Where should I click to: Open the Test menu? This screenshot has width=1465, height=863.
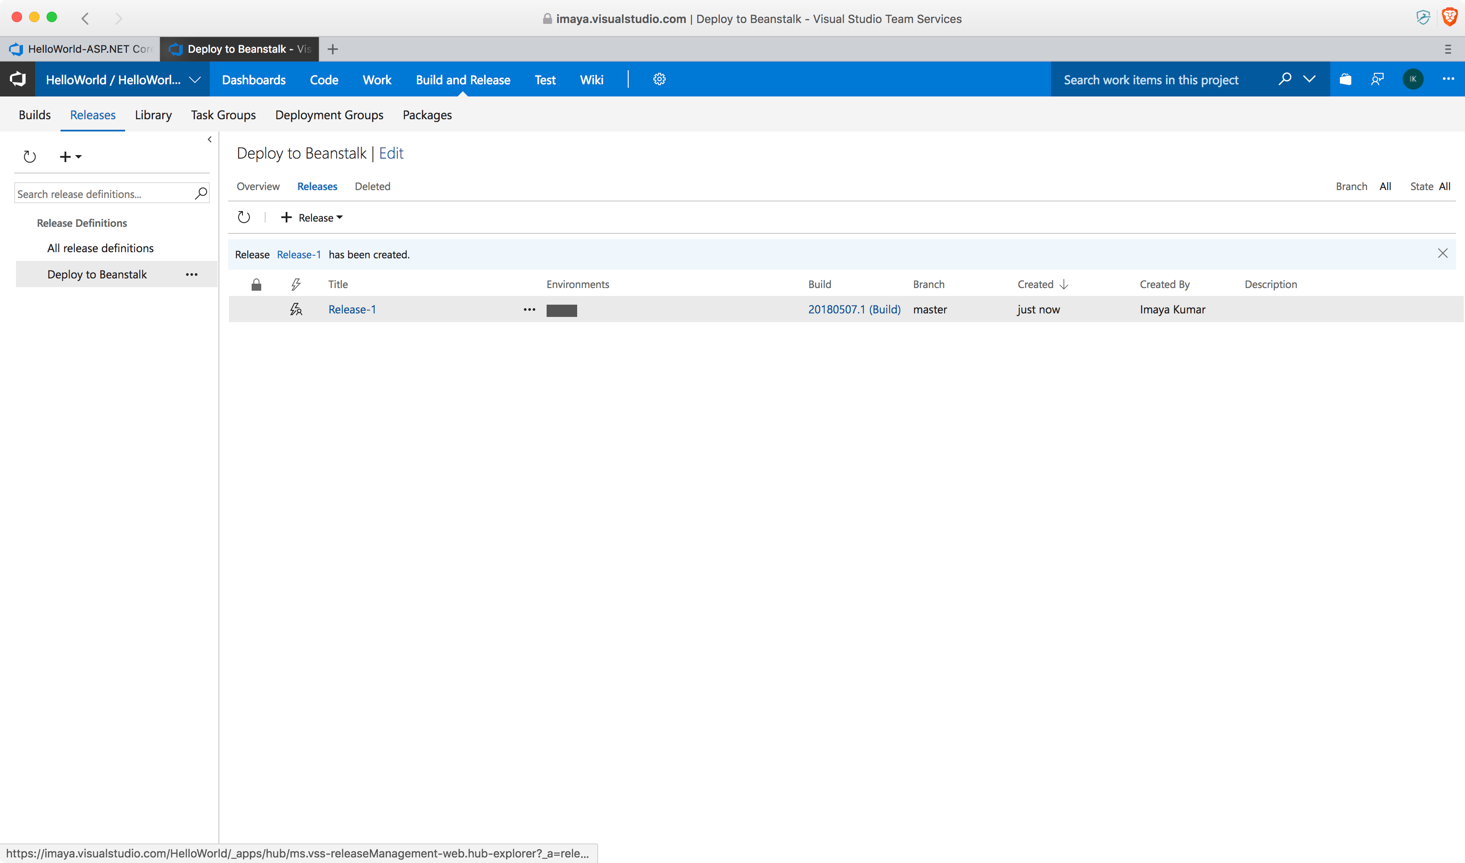tap(545, 80)
